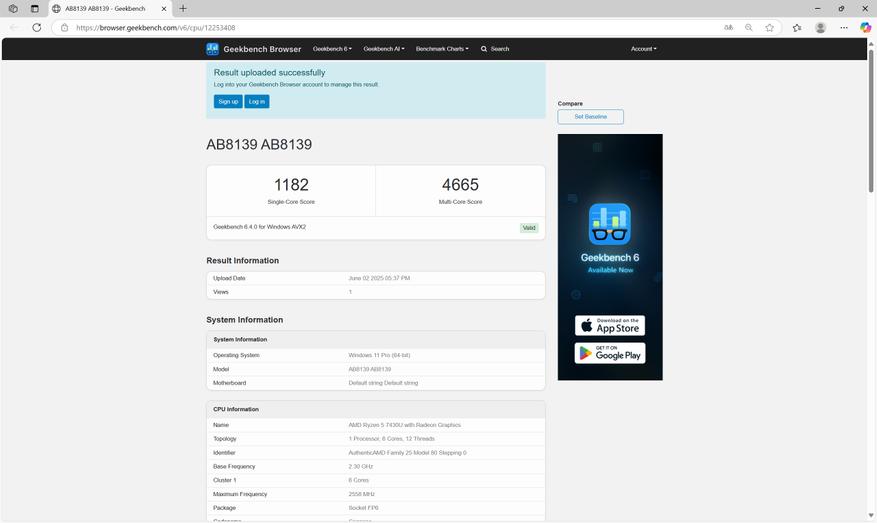Click the Base Frequency value '2.30 GHz'

tap(361, 467)
